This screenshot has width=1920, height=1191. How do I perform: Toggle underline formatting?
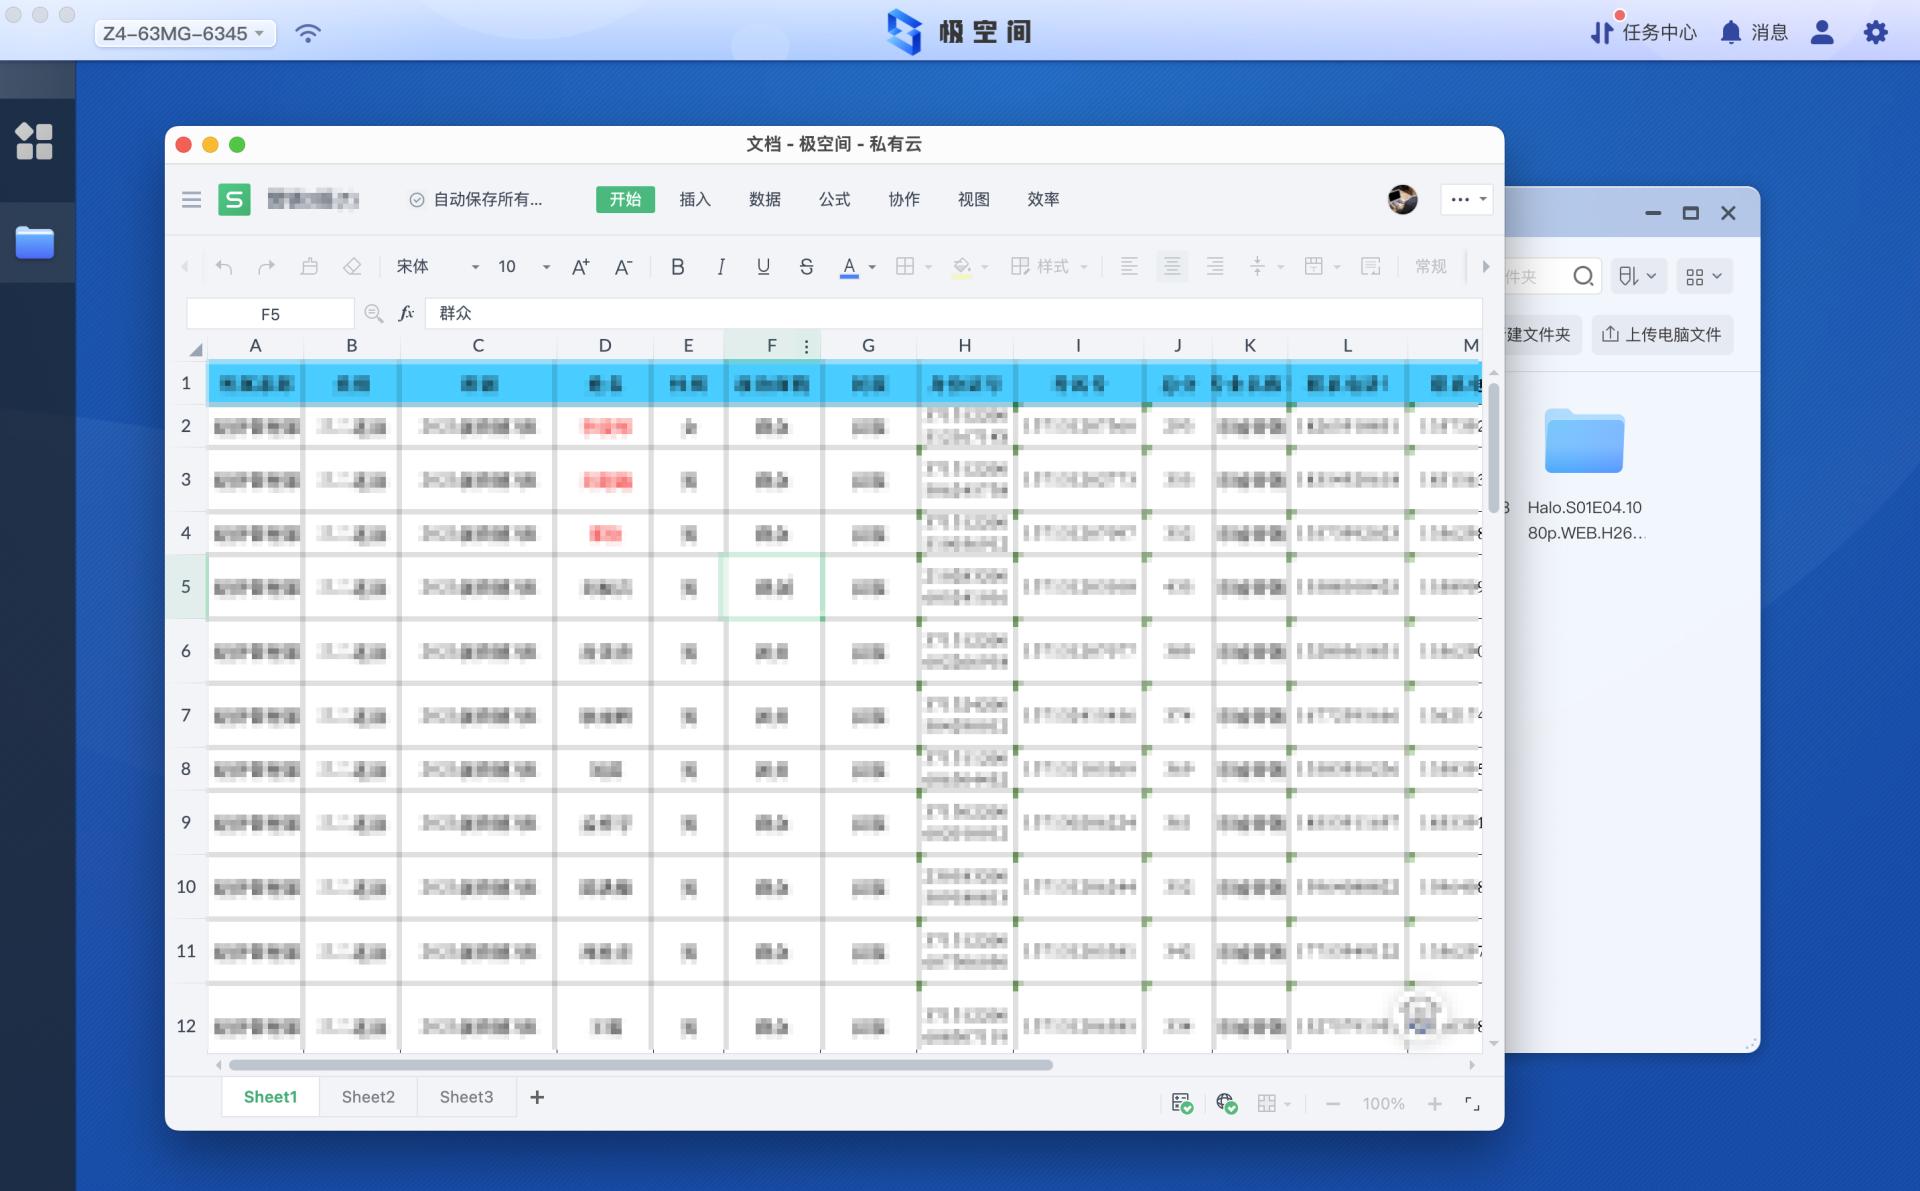click(x=763, y=267)
